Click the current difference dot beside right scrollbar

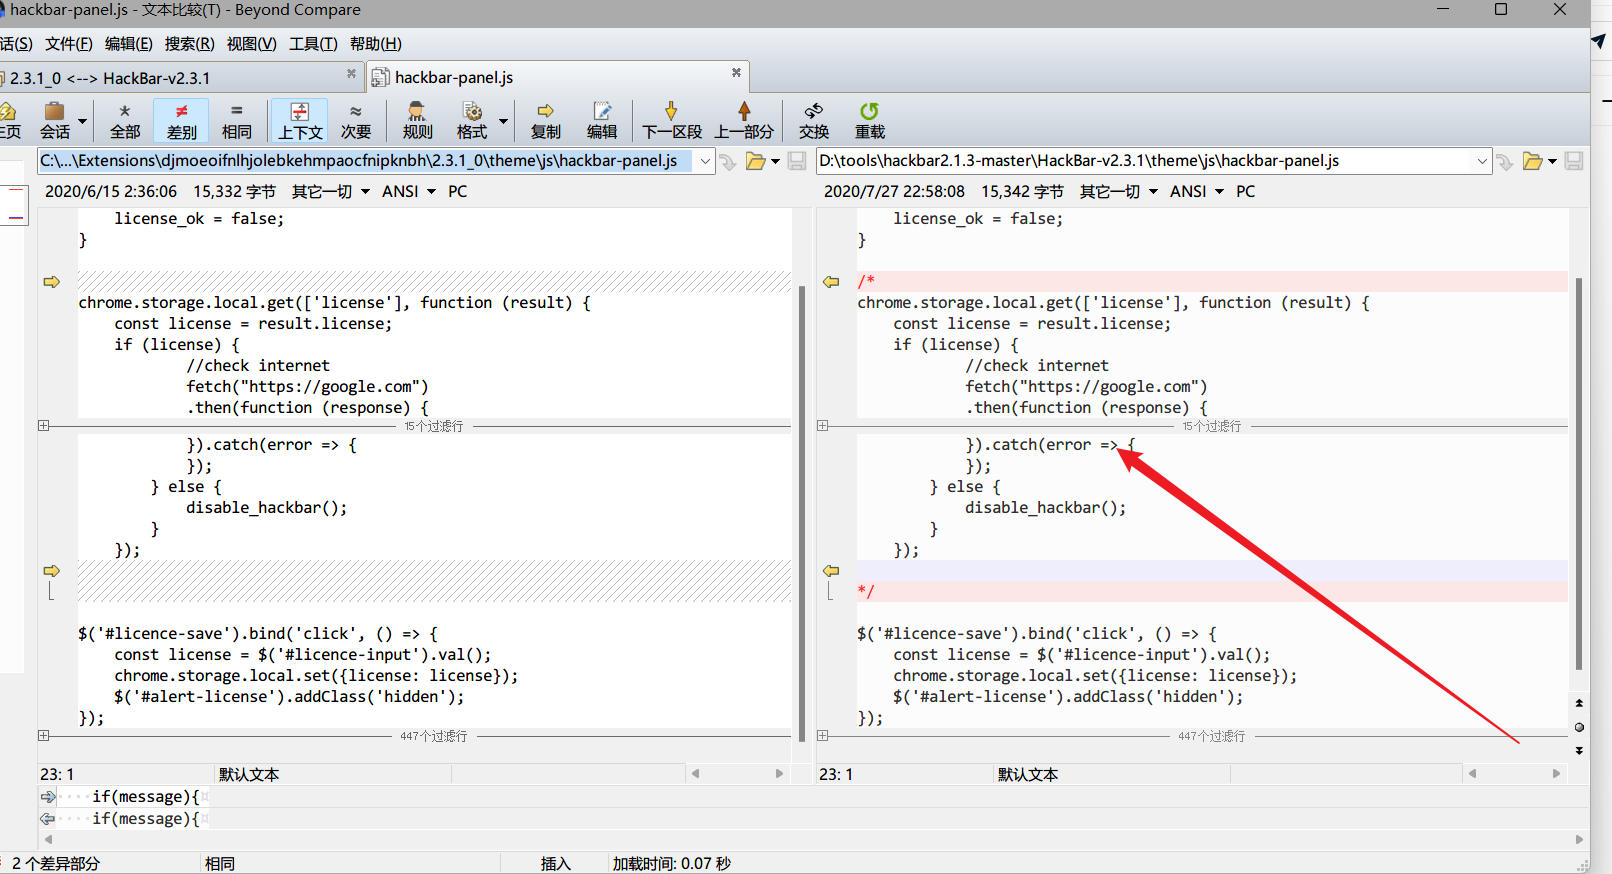tap(1579, 727)
